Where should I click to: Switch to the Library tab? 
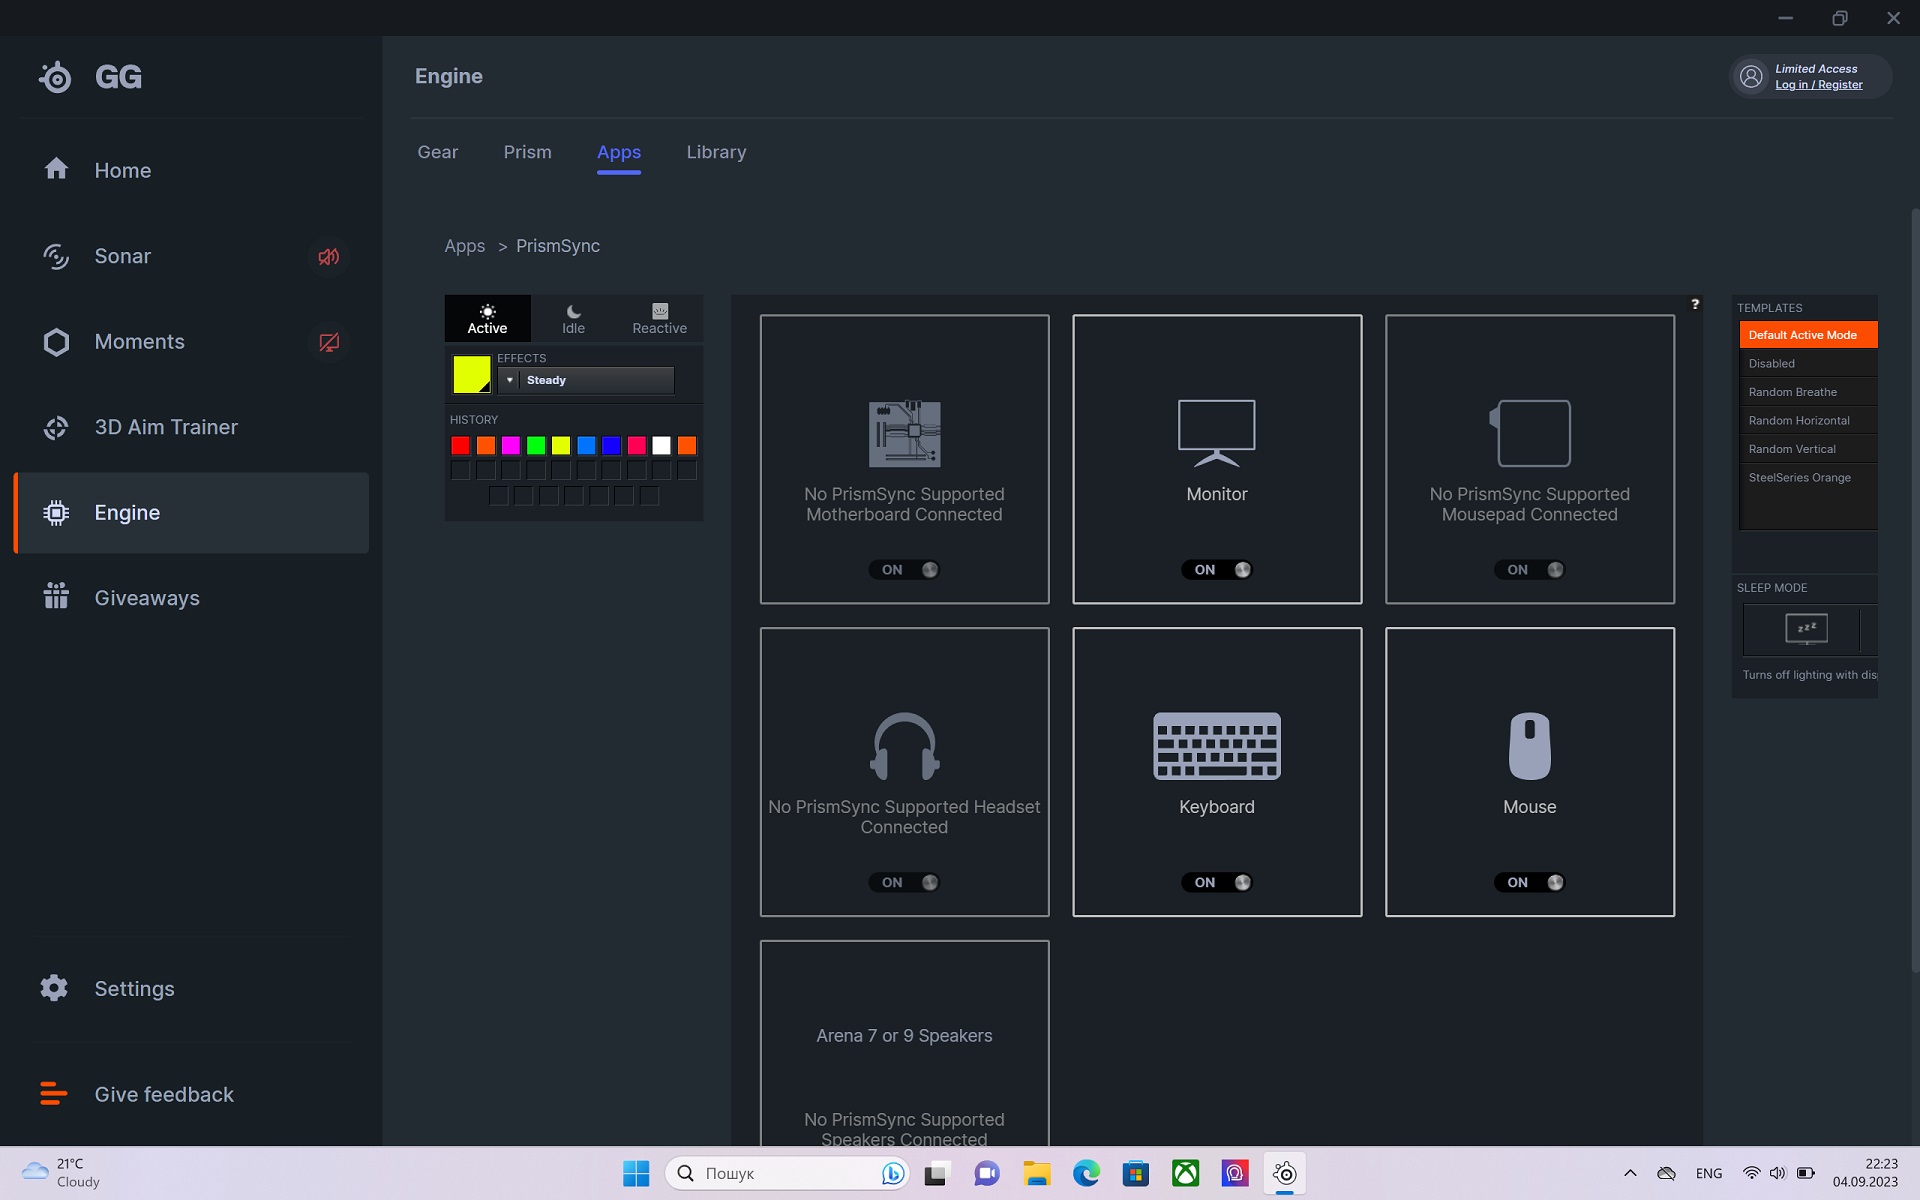click(716, 152)
